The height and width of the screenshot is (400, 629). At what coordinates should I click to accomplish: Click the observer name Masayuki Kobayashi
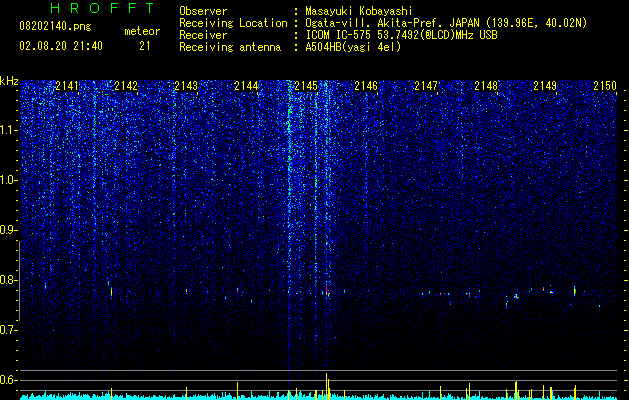(x=359, y=11)
